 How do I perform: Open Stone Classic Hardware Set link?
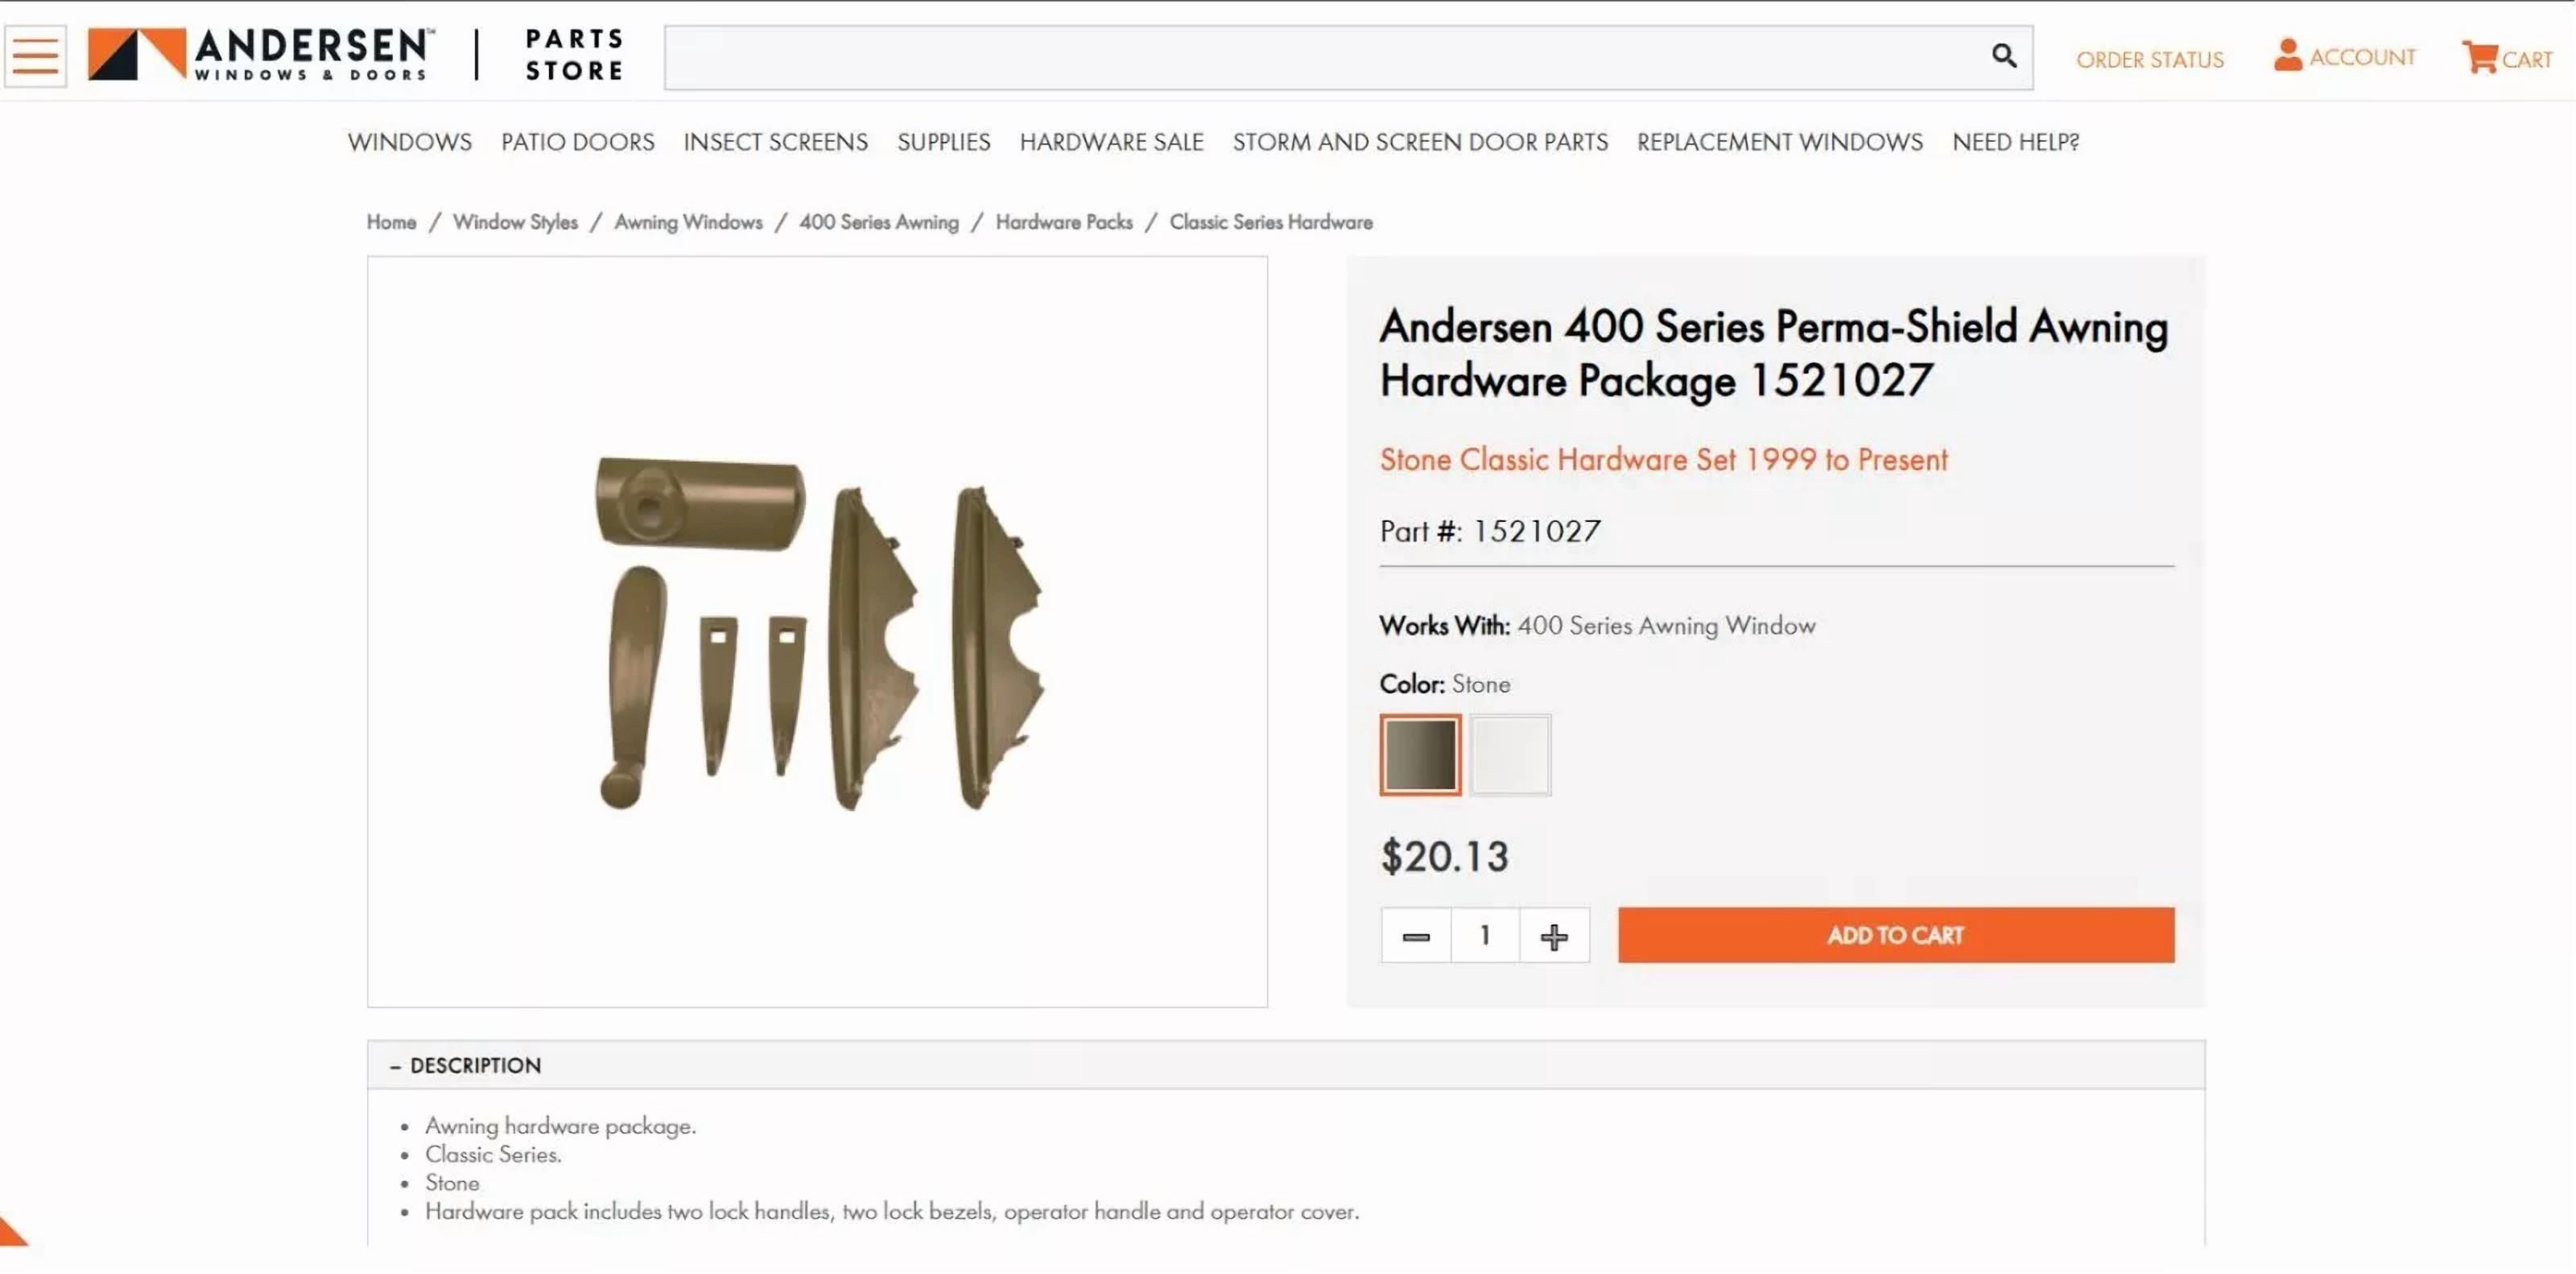tap(1663, 459)
